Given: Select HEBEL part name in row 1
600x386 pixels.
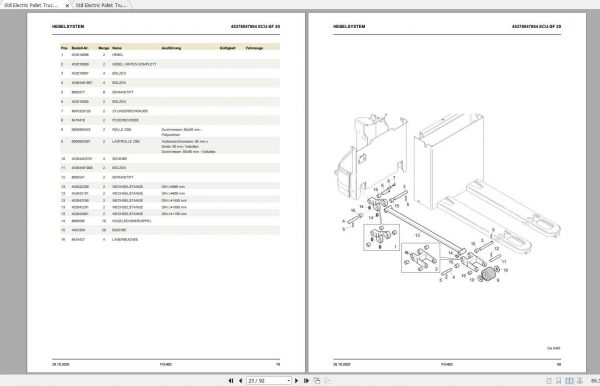Looking at the screenshot, I should point(118,55).
